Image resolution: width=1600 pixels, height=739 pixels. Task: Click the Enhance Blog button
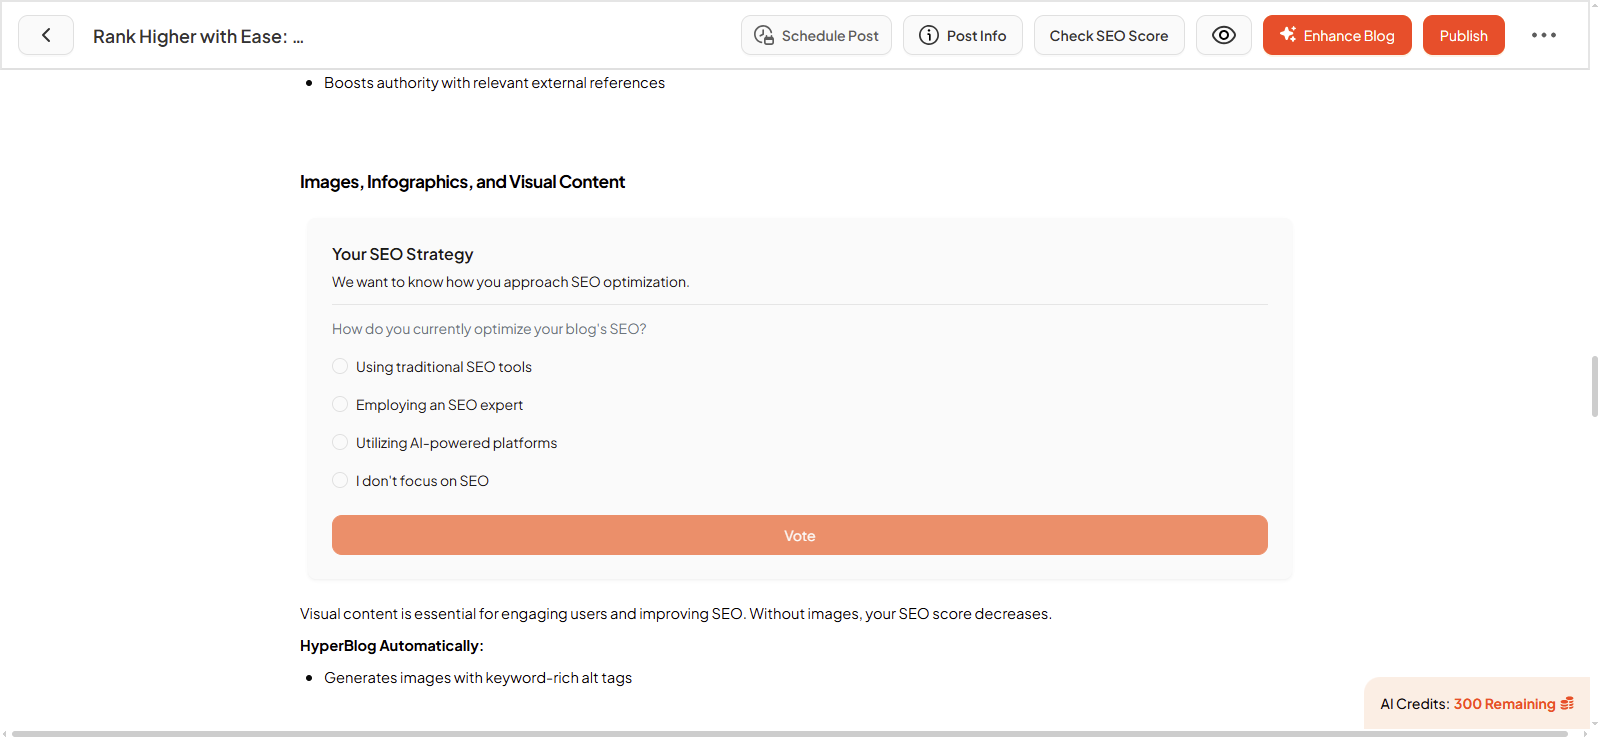coord(1336,35)
